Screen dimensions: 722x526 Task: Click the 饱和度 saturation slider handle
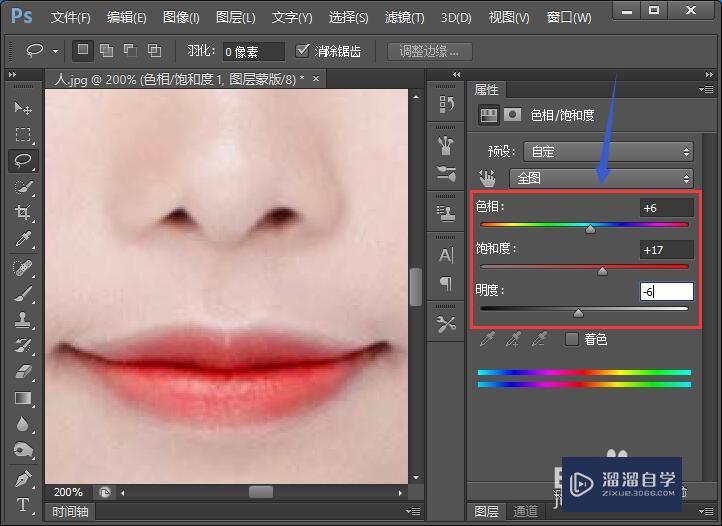pyautogui.click(x=602, y=271)
